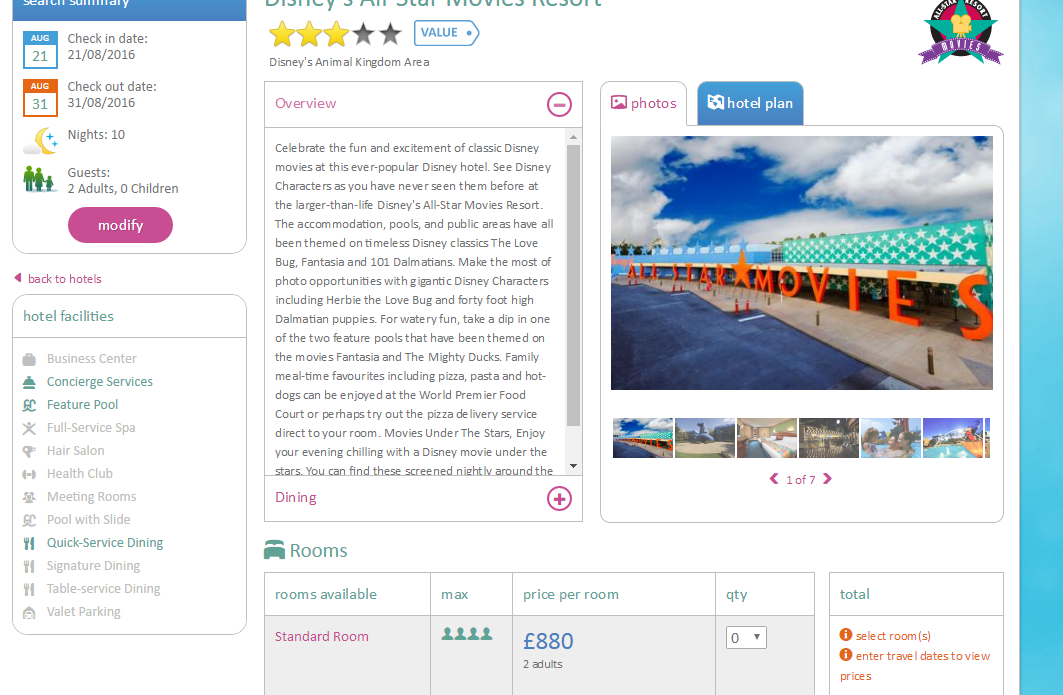The width and height of the screenshot is (1063, 695).
Task: Click the Quick-Service Dining cutlery icon
Action: point(29,544)
